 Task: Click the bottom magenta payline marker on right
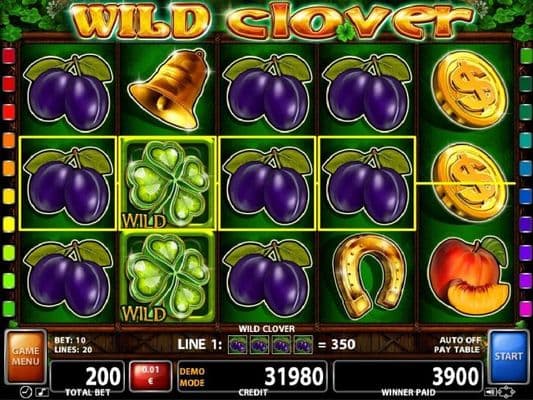526,309
